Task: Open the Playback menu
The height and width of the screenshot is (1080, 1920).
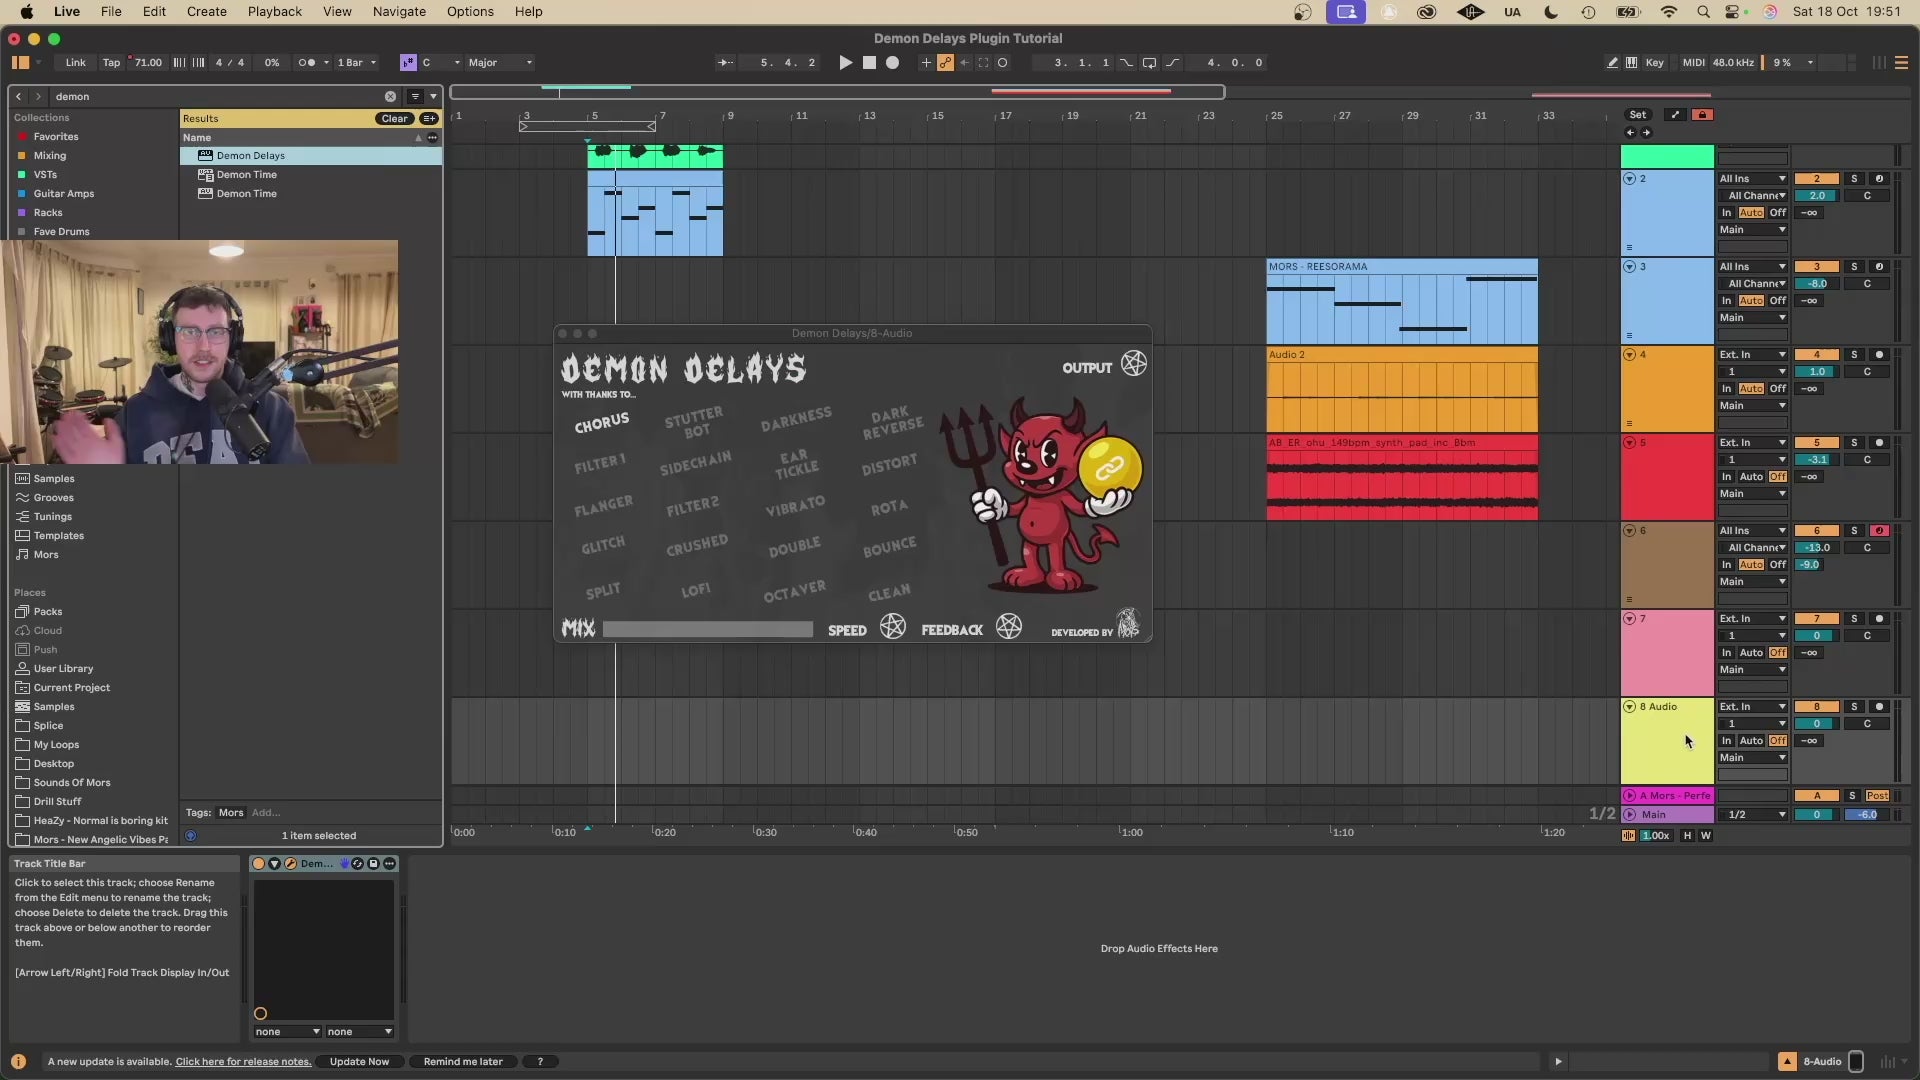Action: pos(275,12)
